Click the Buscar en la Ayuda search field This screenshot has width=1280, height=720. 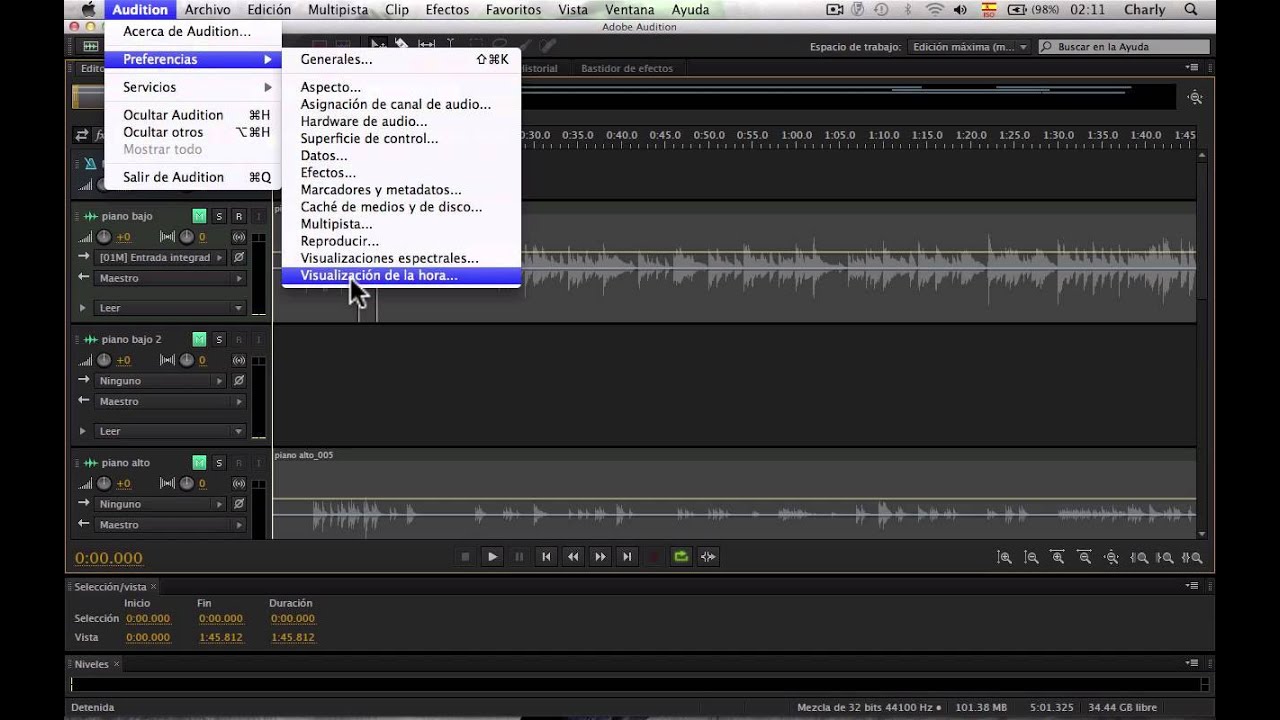tap(1124, 47)
